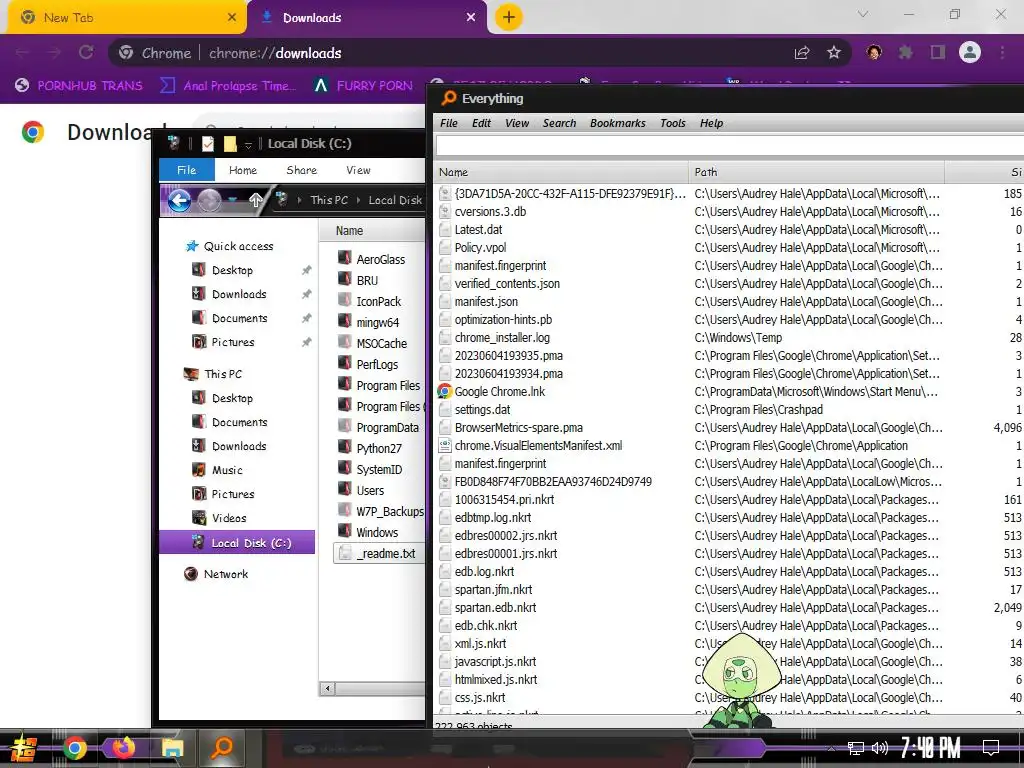Screen dimensions: 1024x768
Task: Open the Help menu in Everything
Action: click(x=711, y=123)
